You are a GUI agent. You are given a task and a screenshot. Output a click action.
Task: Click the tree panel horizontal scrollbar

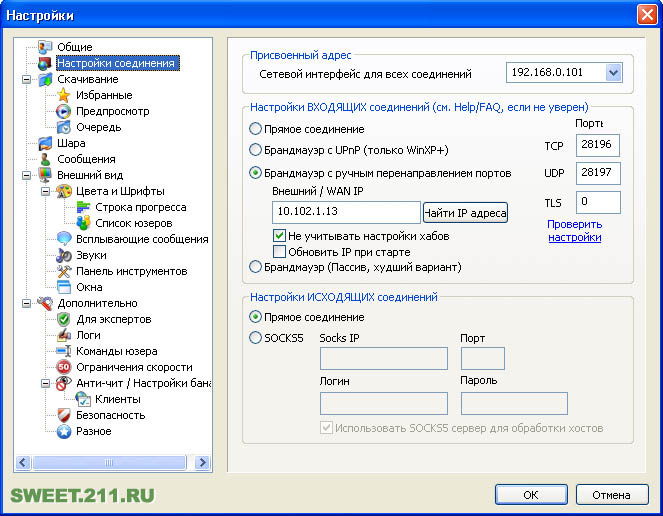[112, 462]
